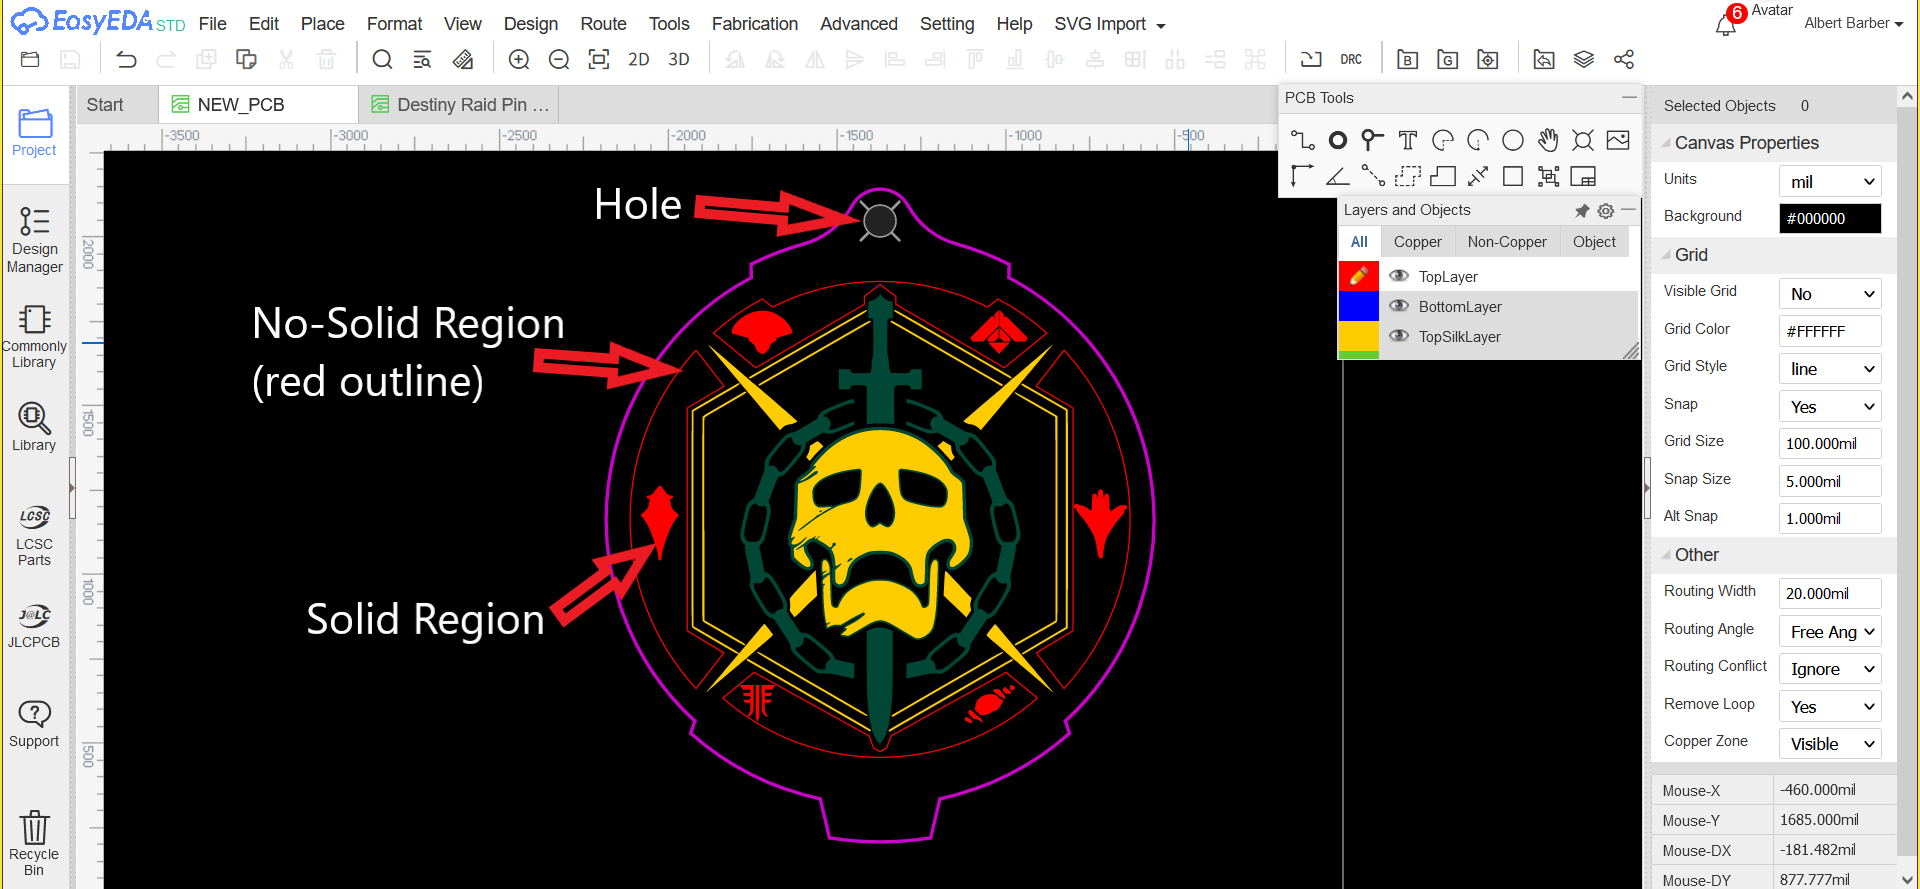Run the DRC check button
The width and height of the screenshot is (1920, 889).
[1351, 60]
